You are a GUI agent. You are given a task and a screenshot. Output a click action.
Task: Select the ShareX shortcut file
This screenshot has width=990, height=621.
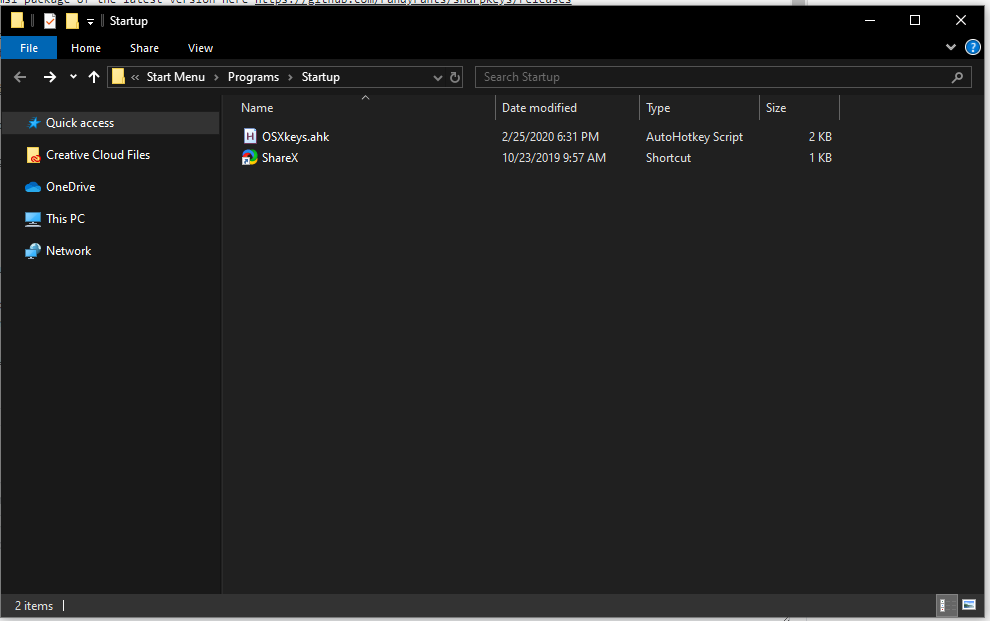click(x=280, y=158)
